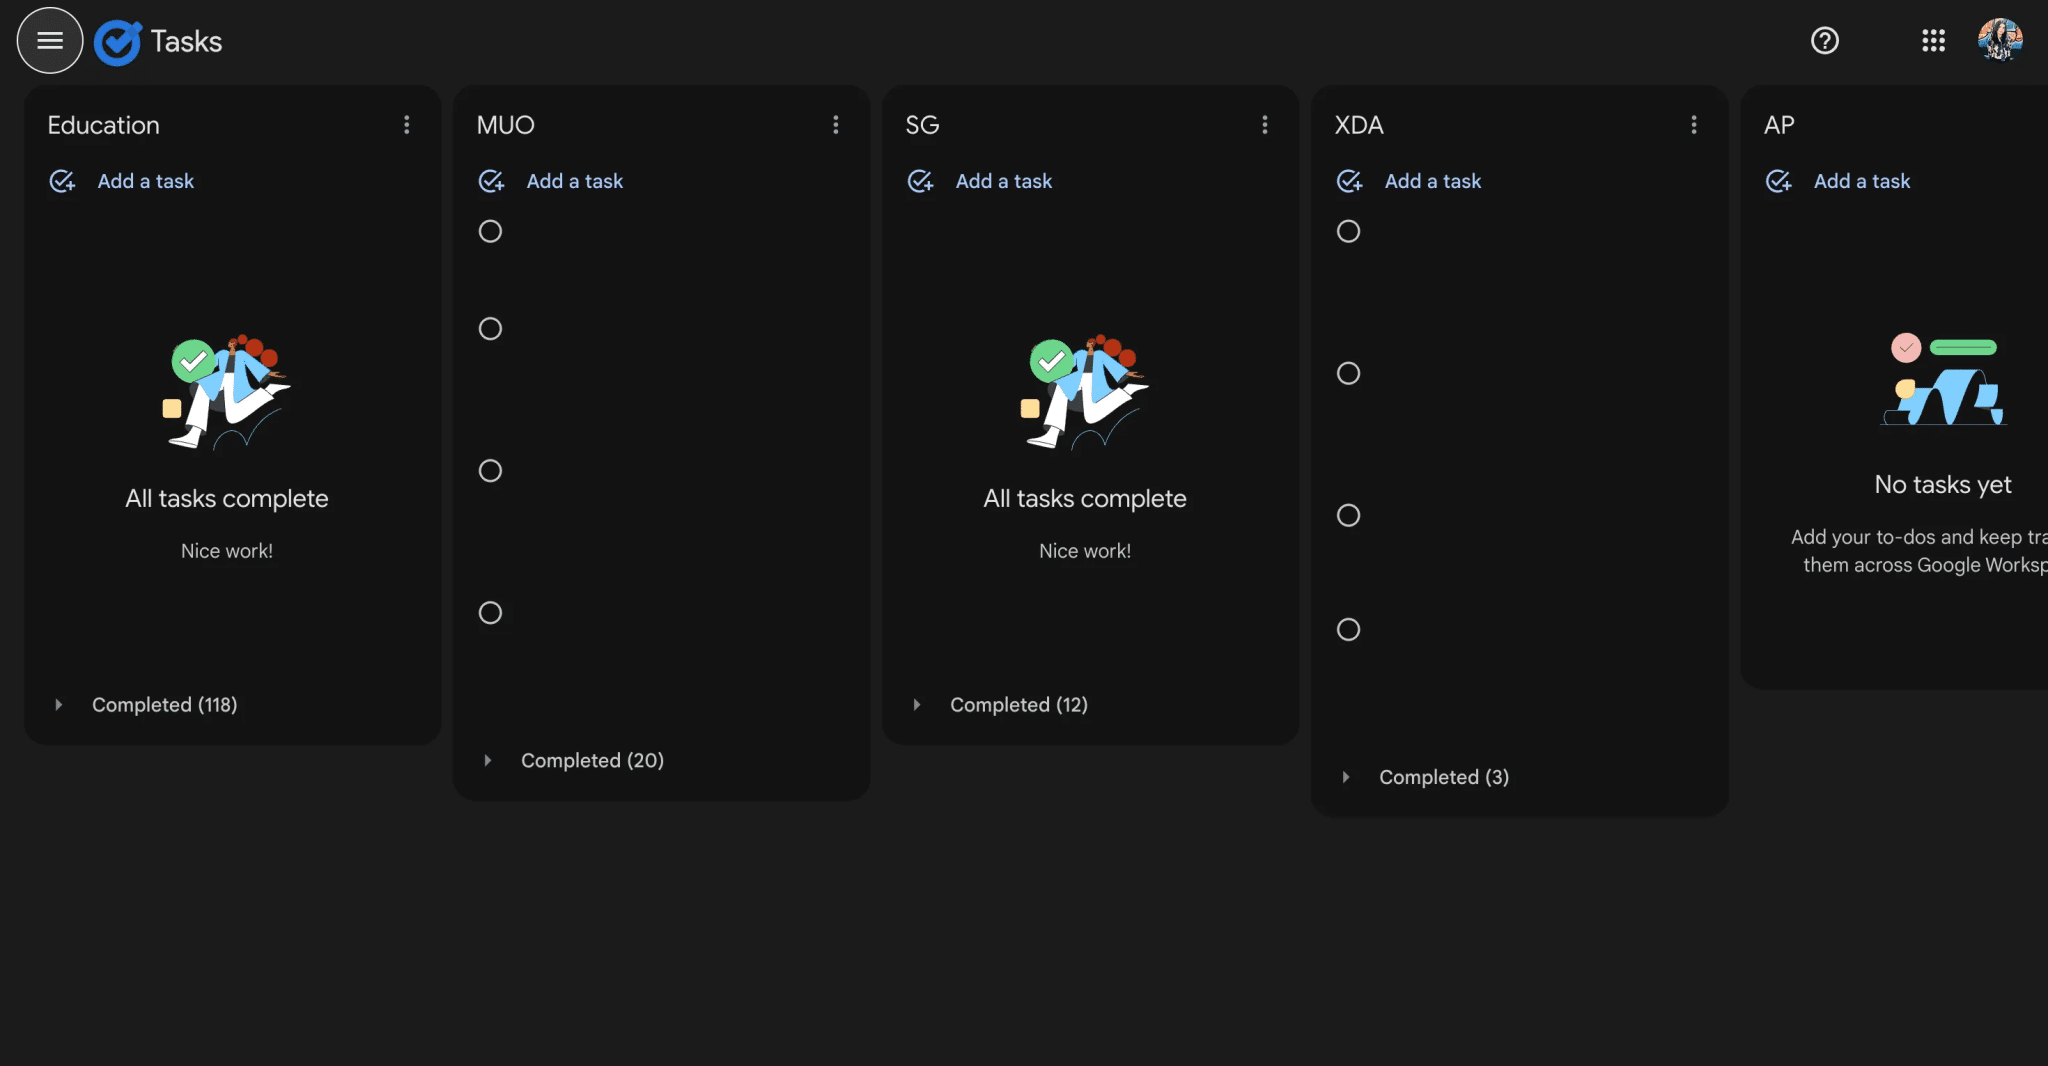Mark the first MUO task complete
This screenshot has width=2048, height=1066.
tap(490, 231)
